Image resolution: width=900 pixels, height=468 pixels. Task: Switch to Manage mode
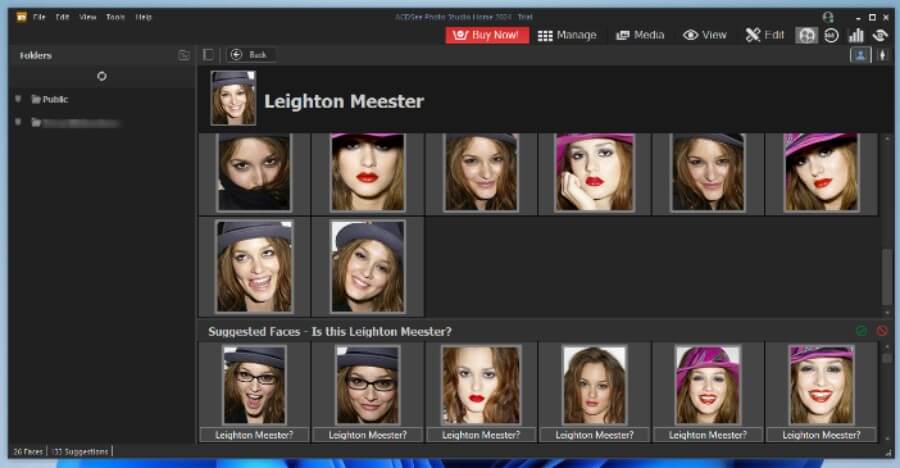(566, 35)
